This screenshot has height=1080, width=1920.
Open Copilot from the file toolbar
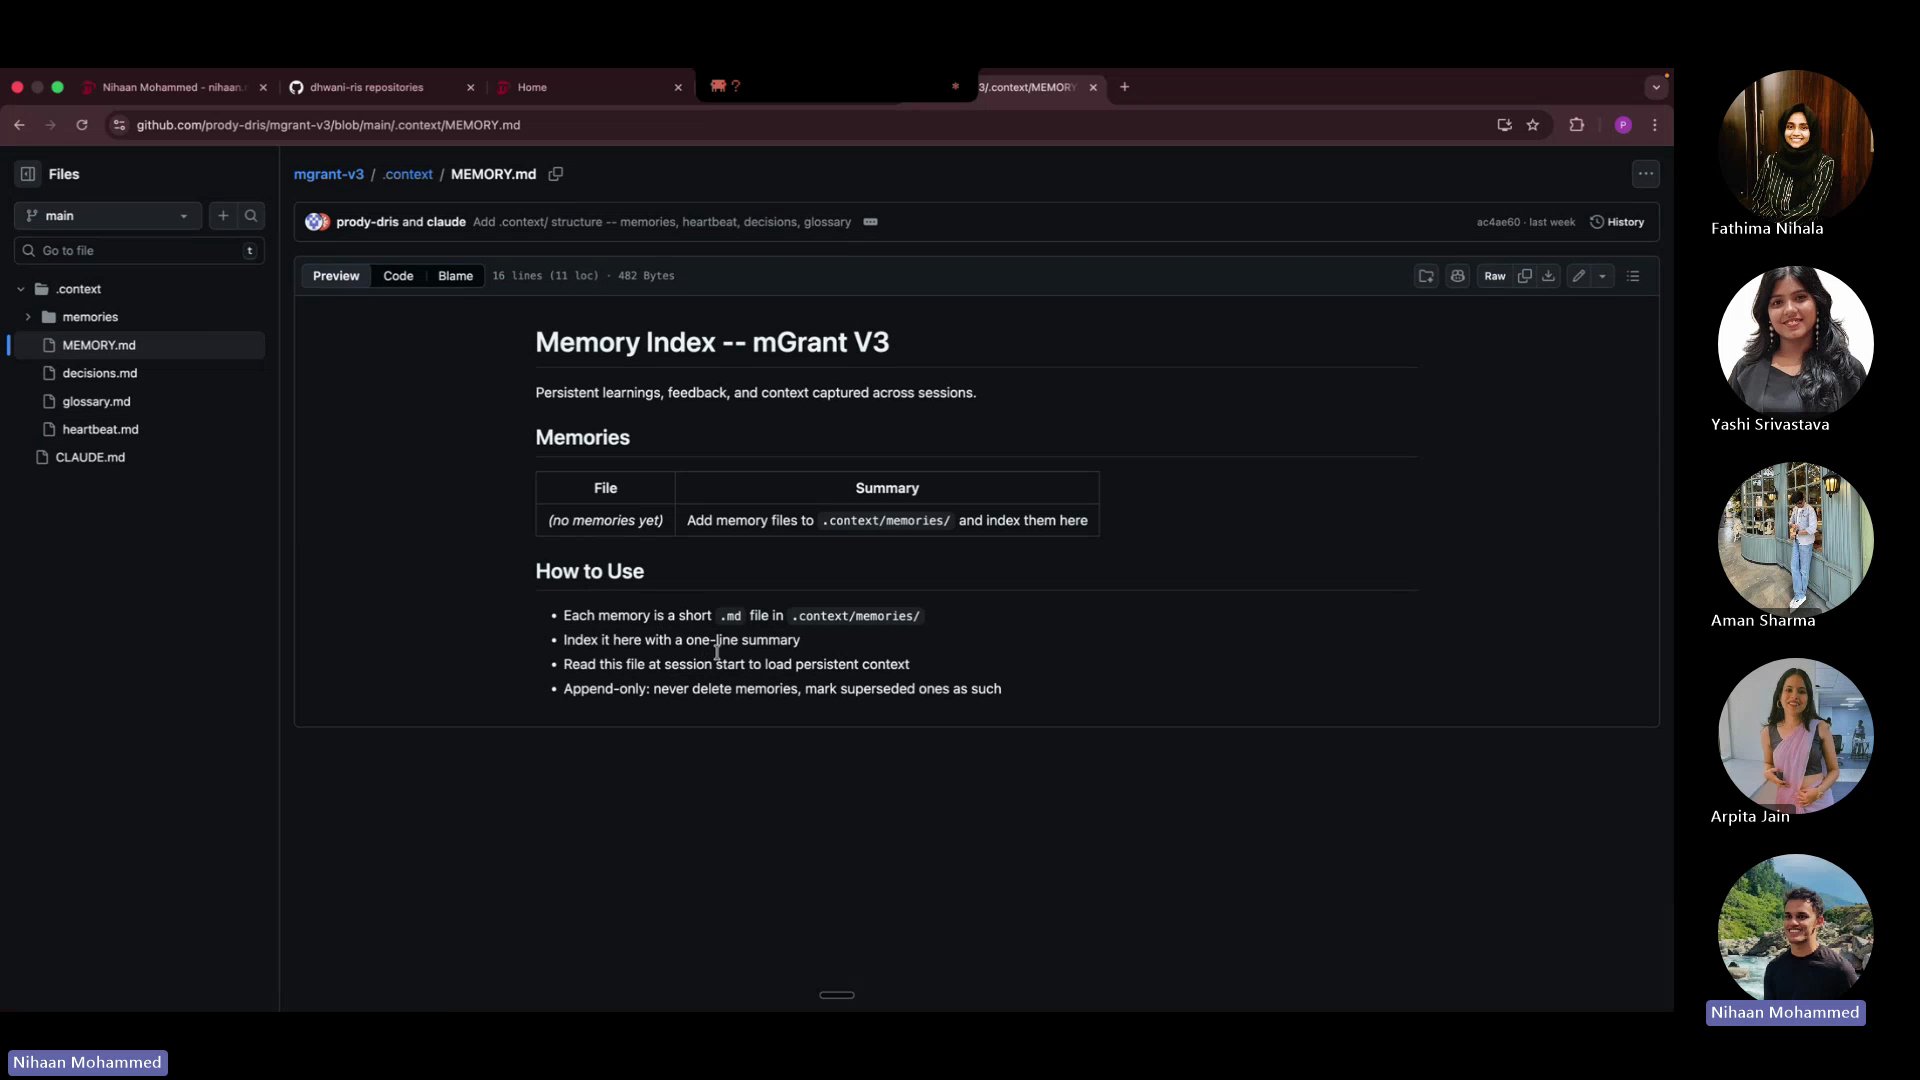coord(1458,276)
